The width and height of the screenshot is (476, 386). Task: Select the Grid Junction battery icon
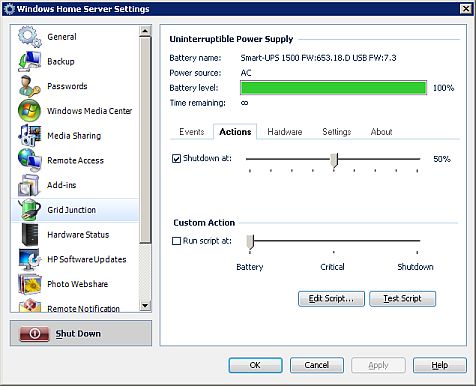click(x=30, y=210)
